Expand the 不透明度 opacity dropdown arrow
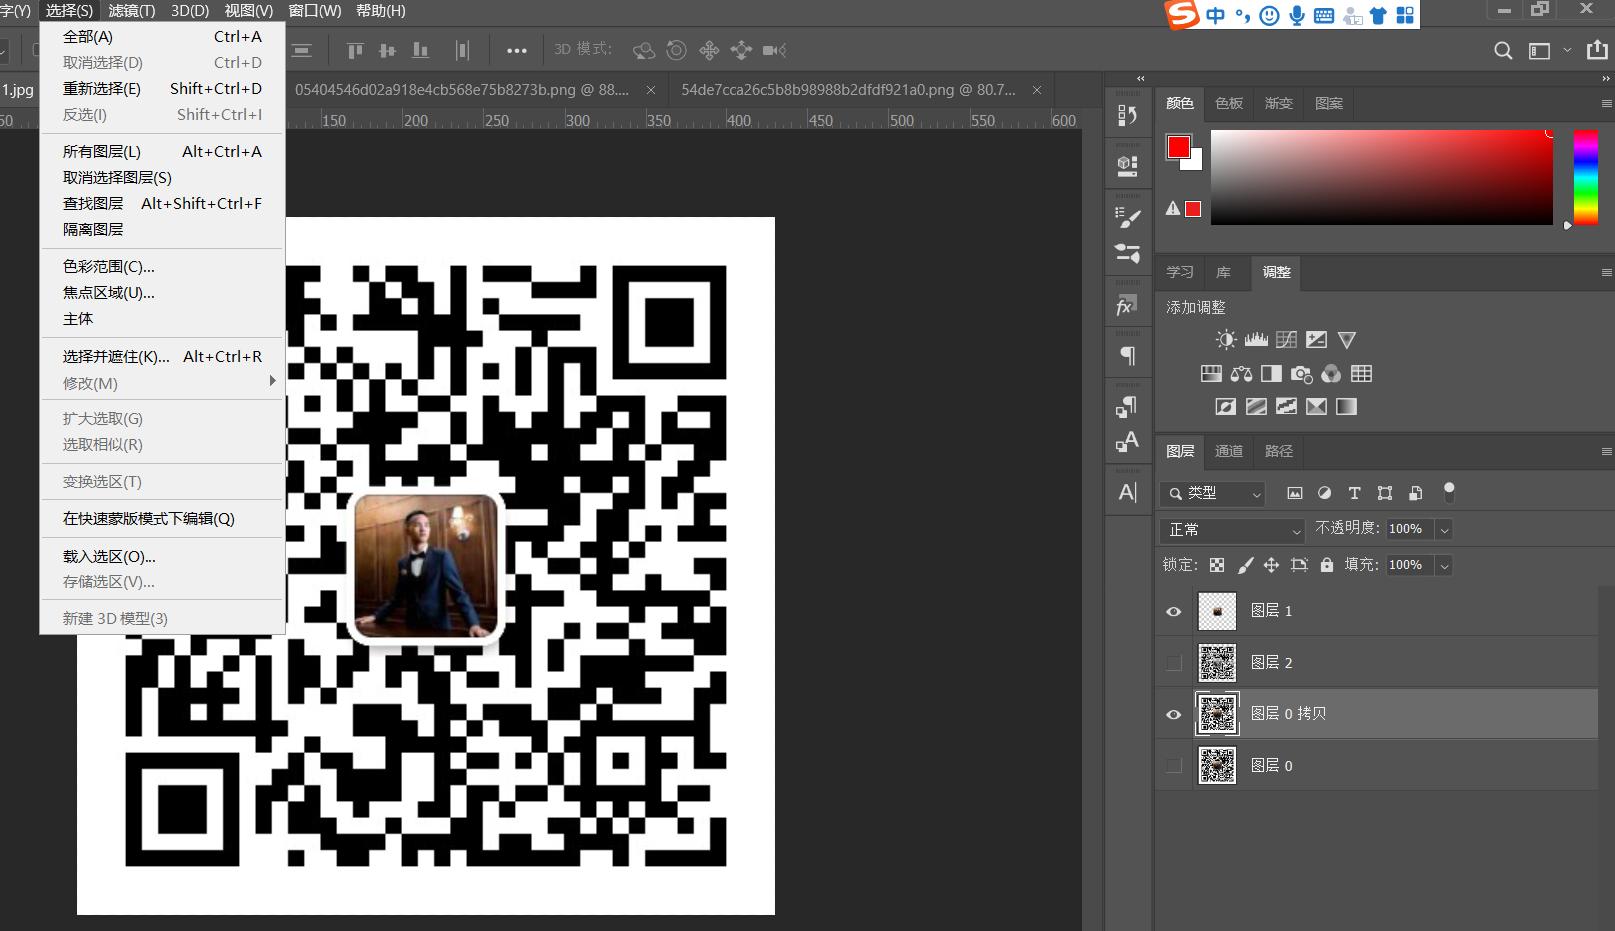 point(1444,530)
